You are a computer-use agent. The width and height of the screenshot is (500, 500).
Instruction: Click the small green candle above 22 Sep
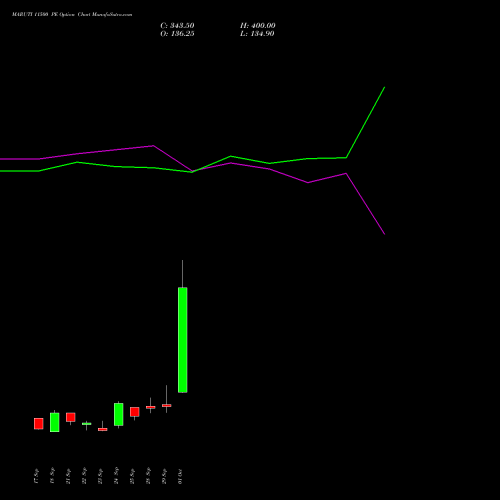coord(87,424)
